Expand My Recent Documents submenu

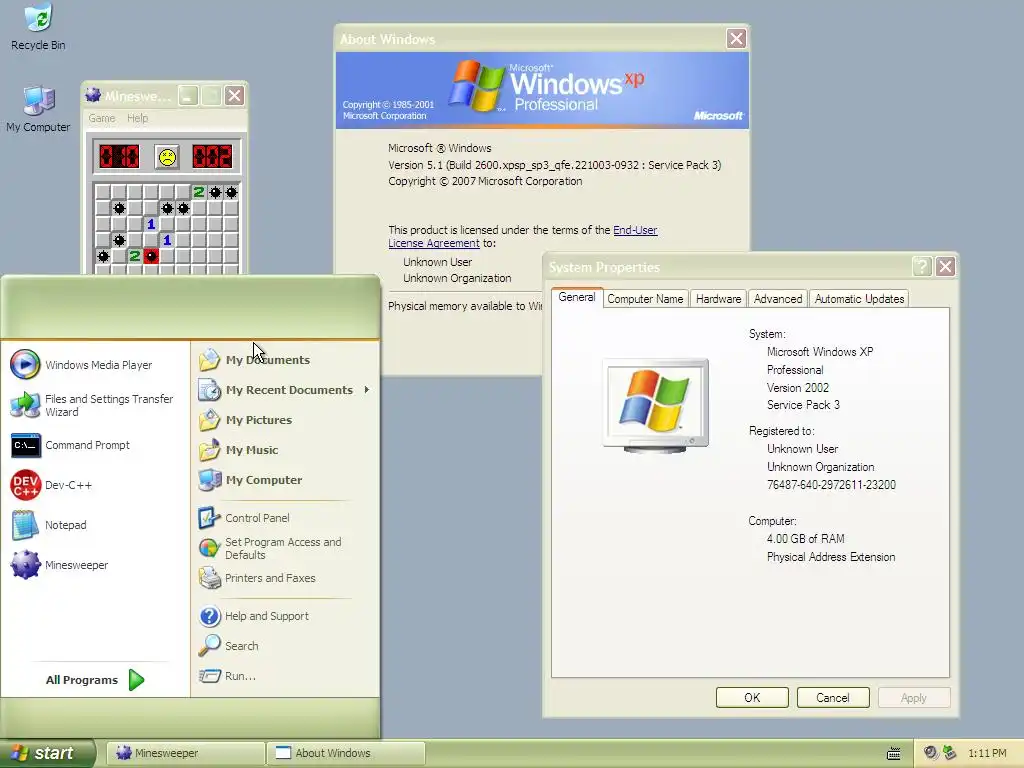[284, 390]
